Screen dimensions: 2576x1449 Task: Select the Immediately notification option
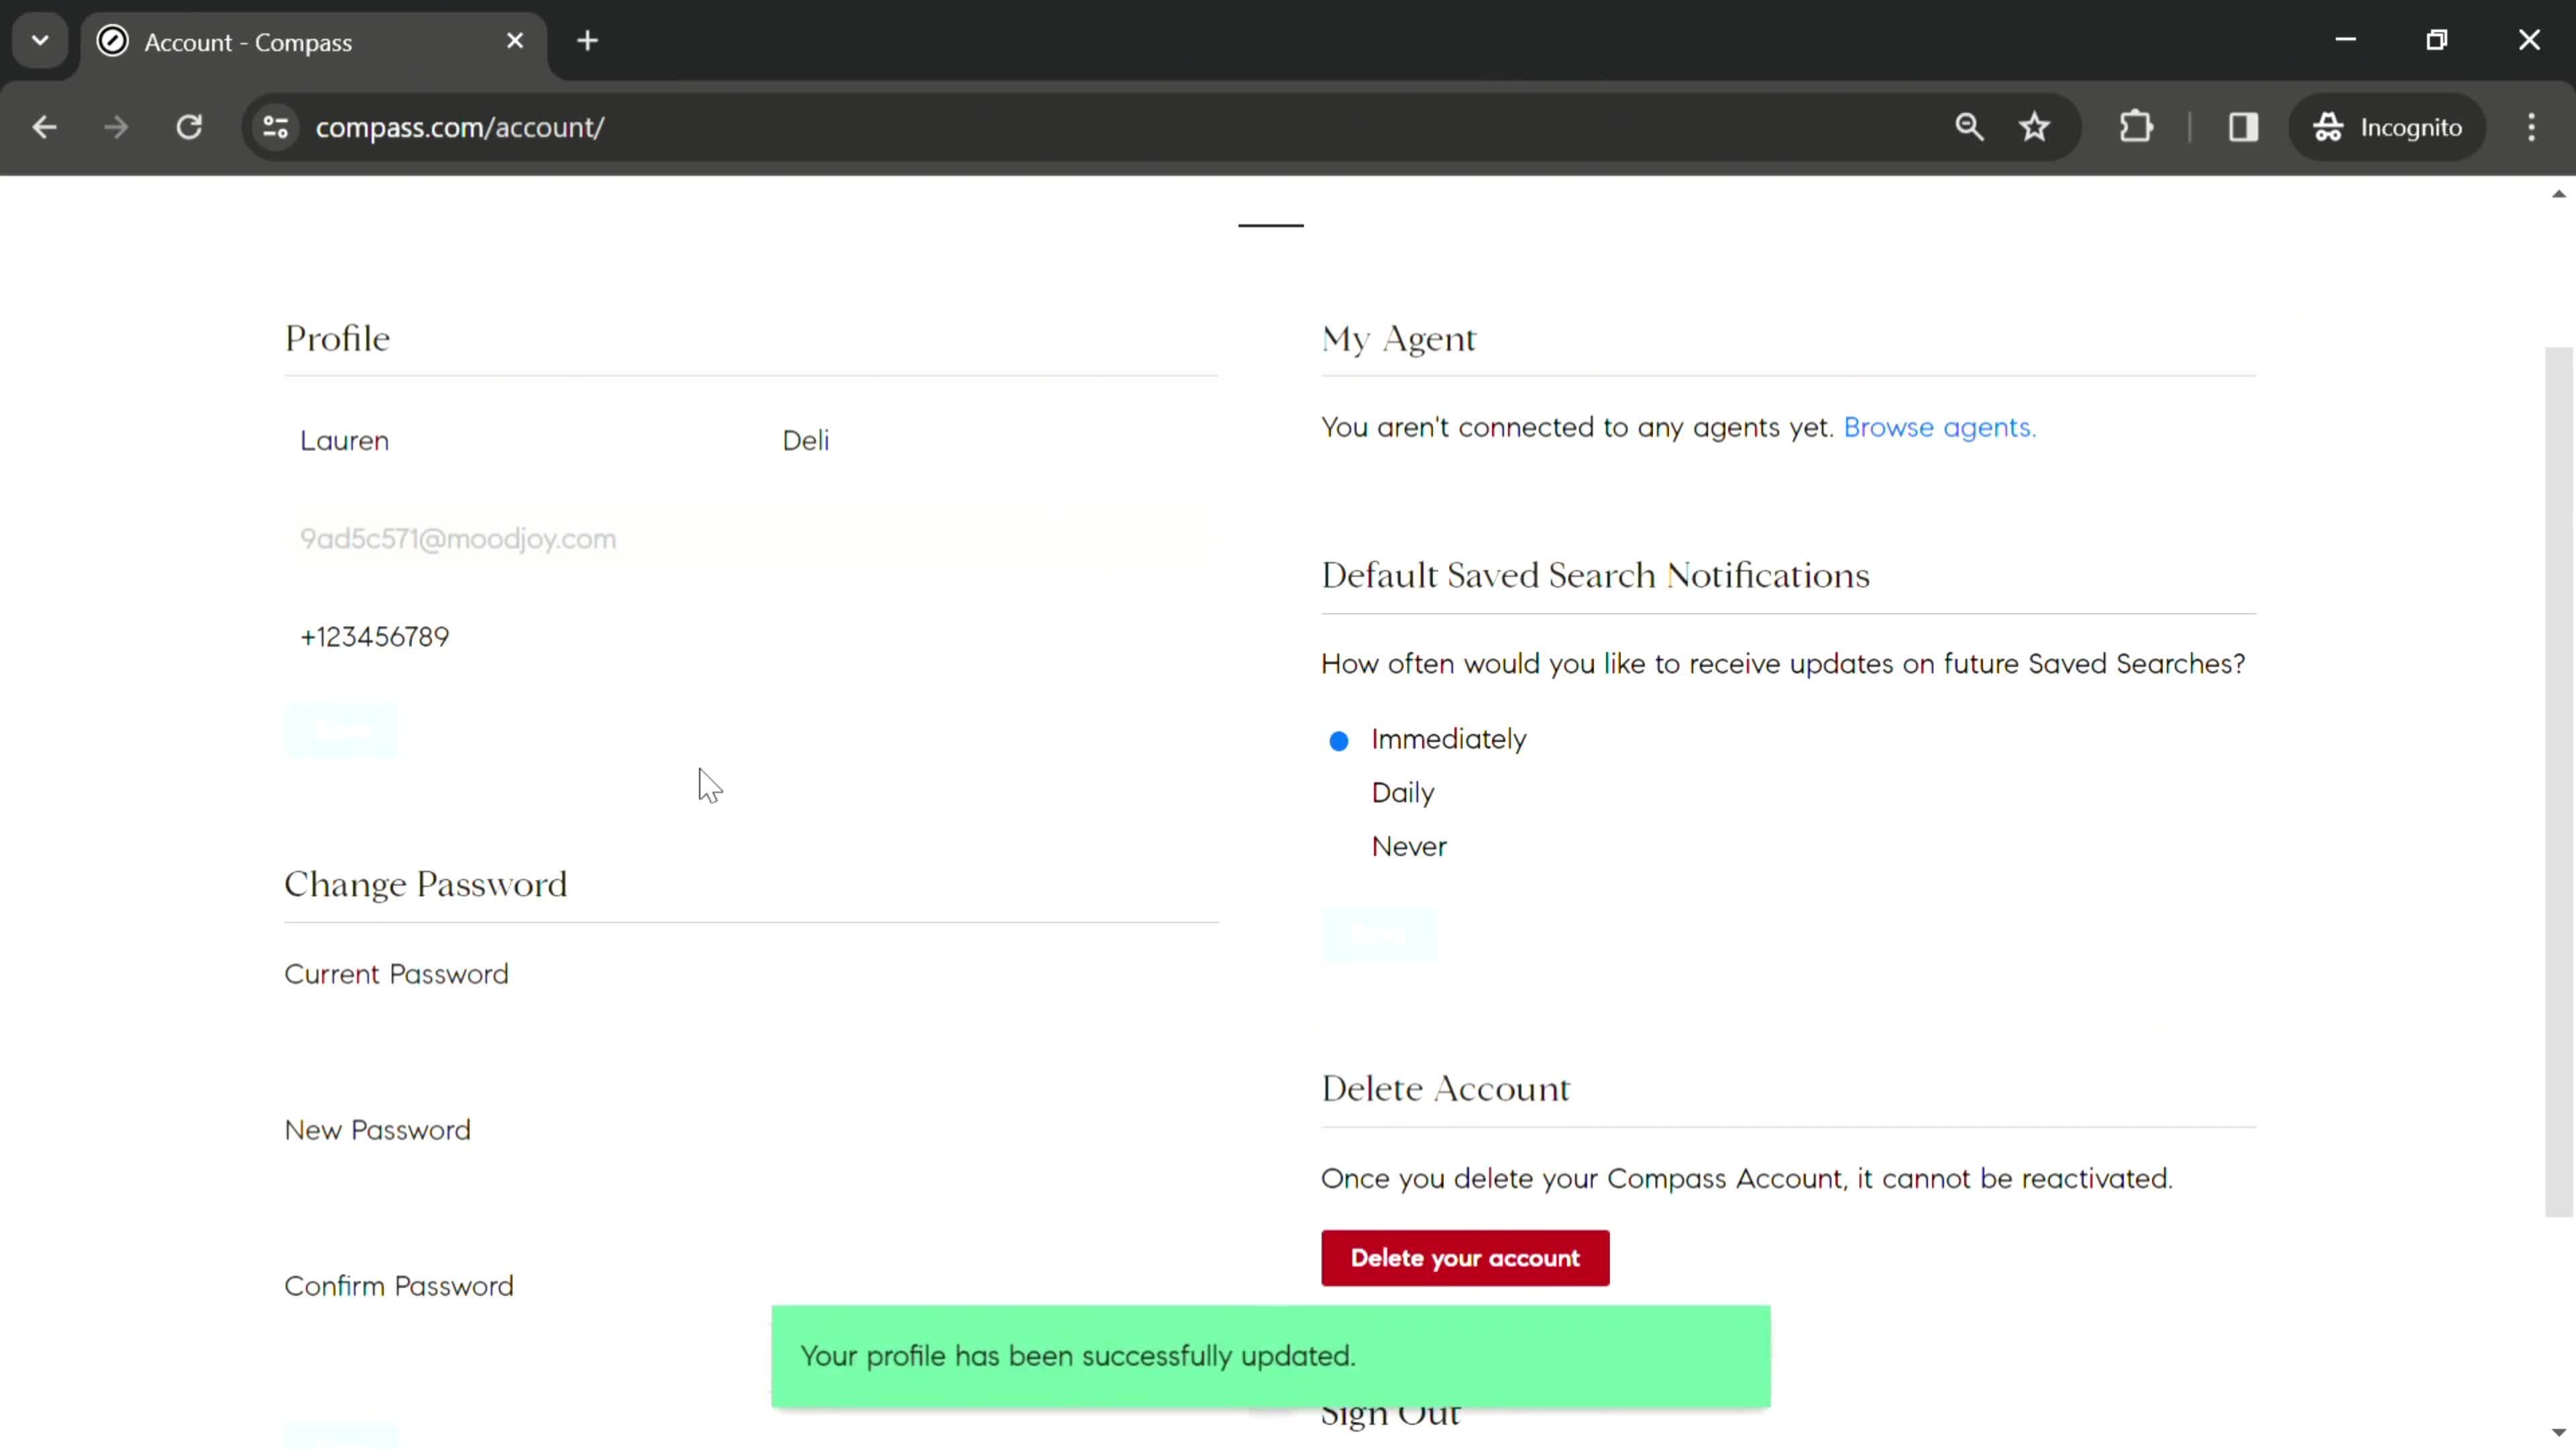pyautogui.click(x=1339, y=741)
